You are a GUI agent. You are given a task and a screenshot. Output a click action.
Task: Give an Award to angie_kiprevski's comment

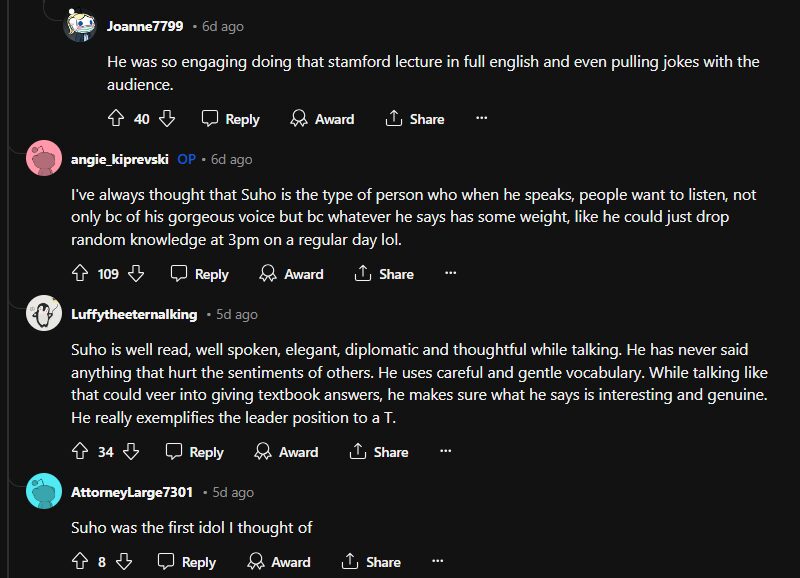[291, 273]
